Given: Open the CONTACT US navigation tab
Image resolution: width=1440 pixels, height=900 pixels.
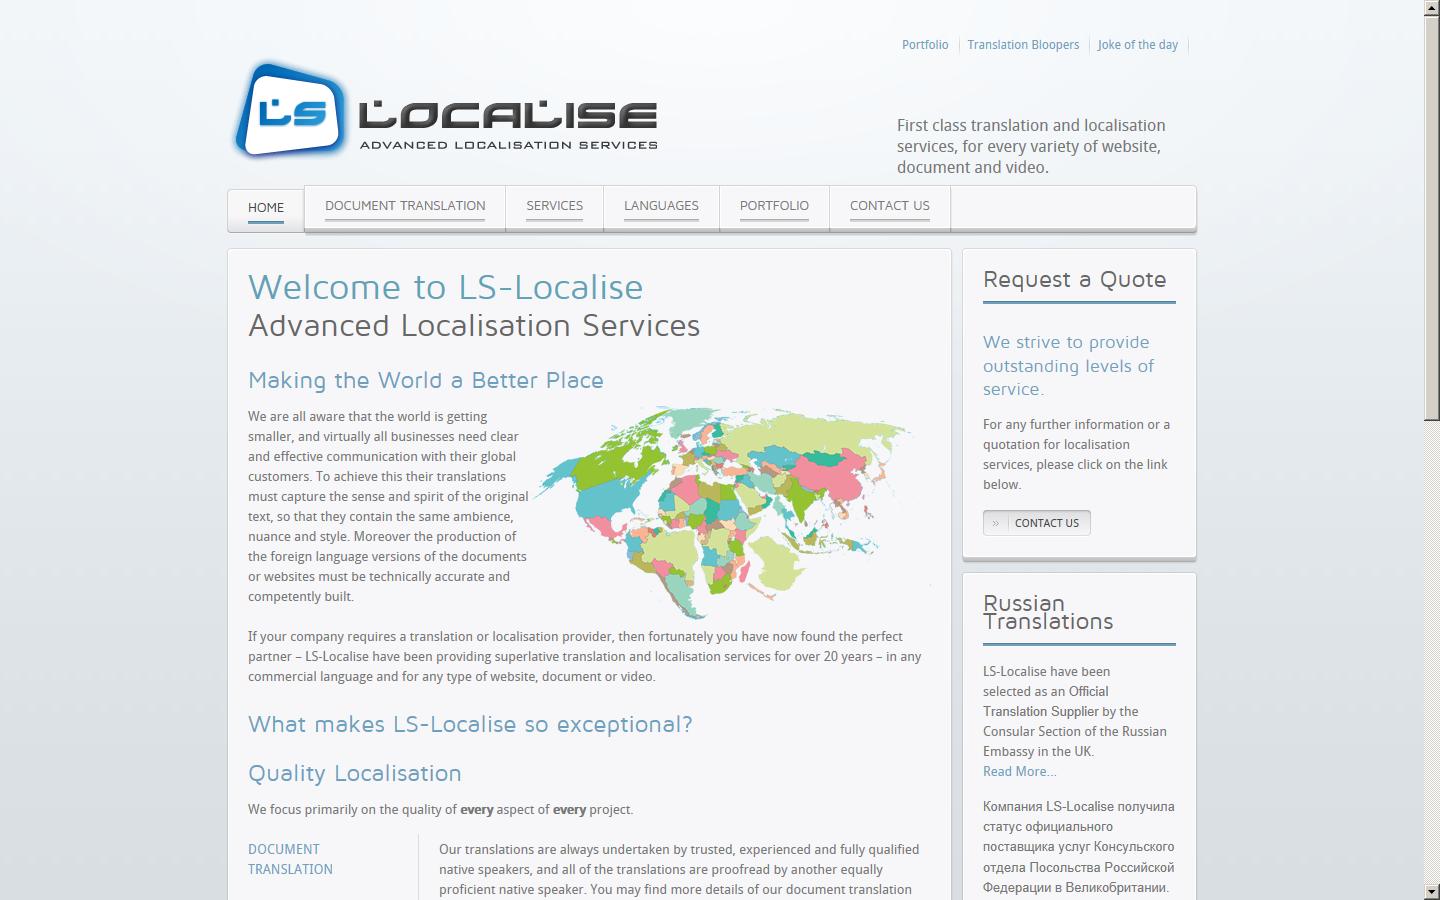Looking at the screenshot, I should click(x=889, y=206).
